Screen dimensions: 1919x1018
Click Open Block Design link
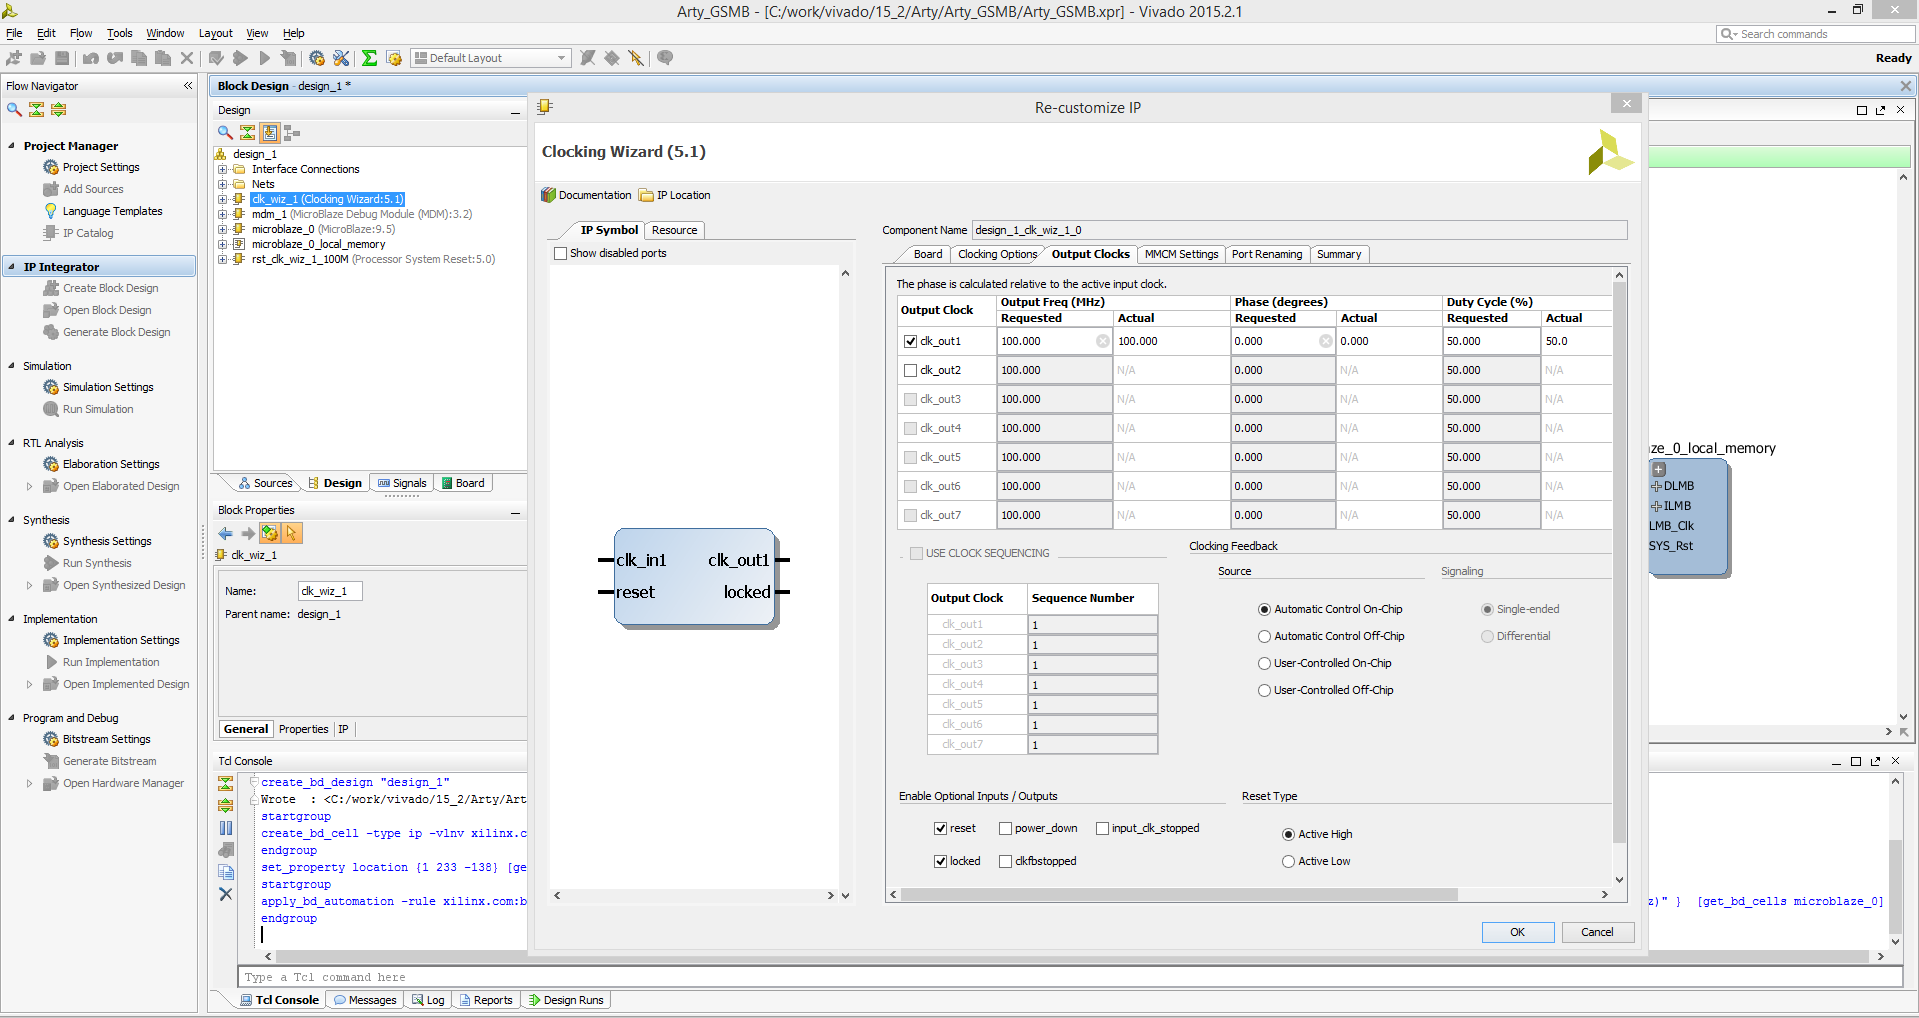[x=107, y=310]
